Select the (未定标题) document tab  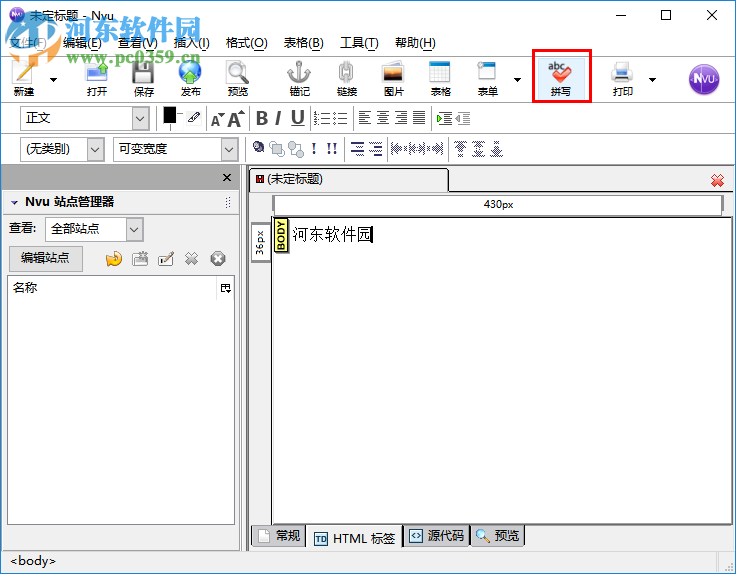tap(348, 179)
